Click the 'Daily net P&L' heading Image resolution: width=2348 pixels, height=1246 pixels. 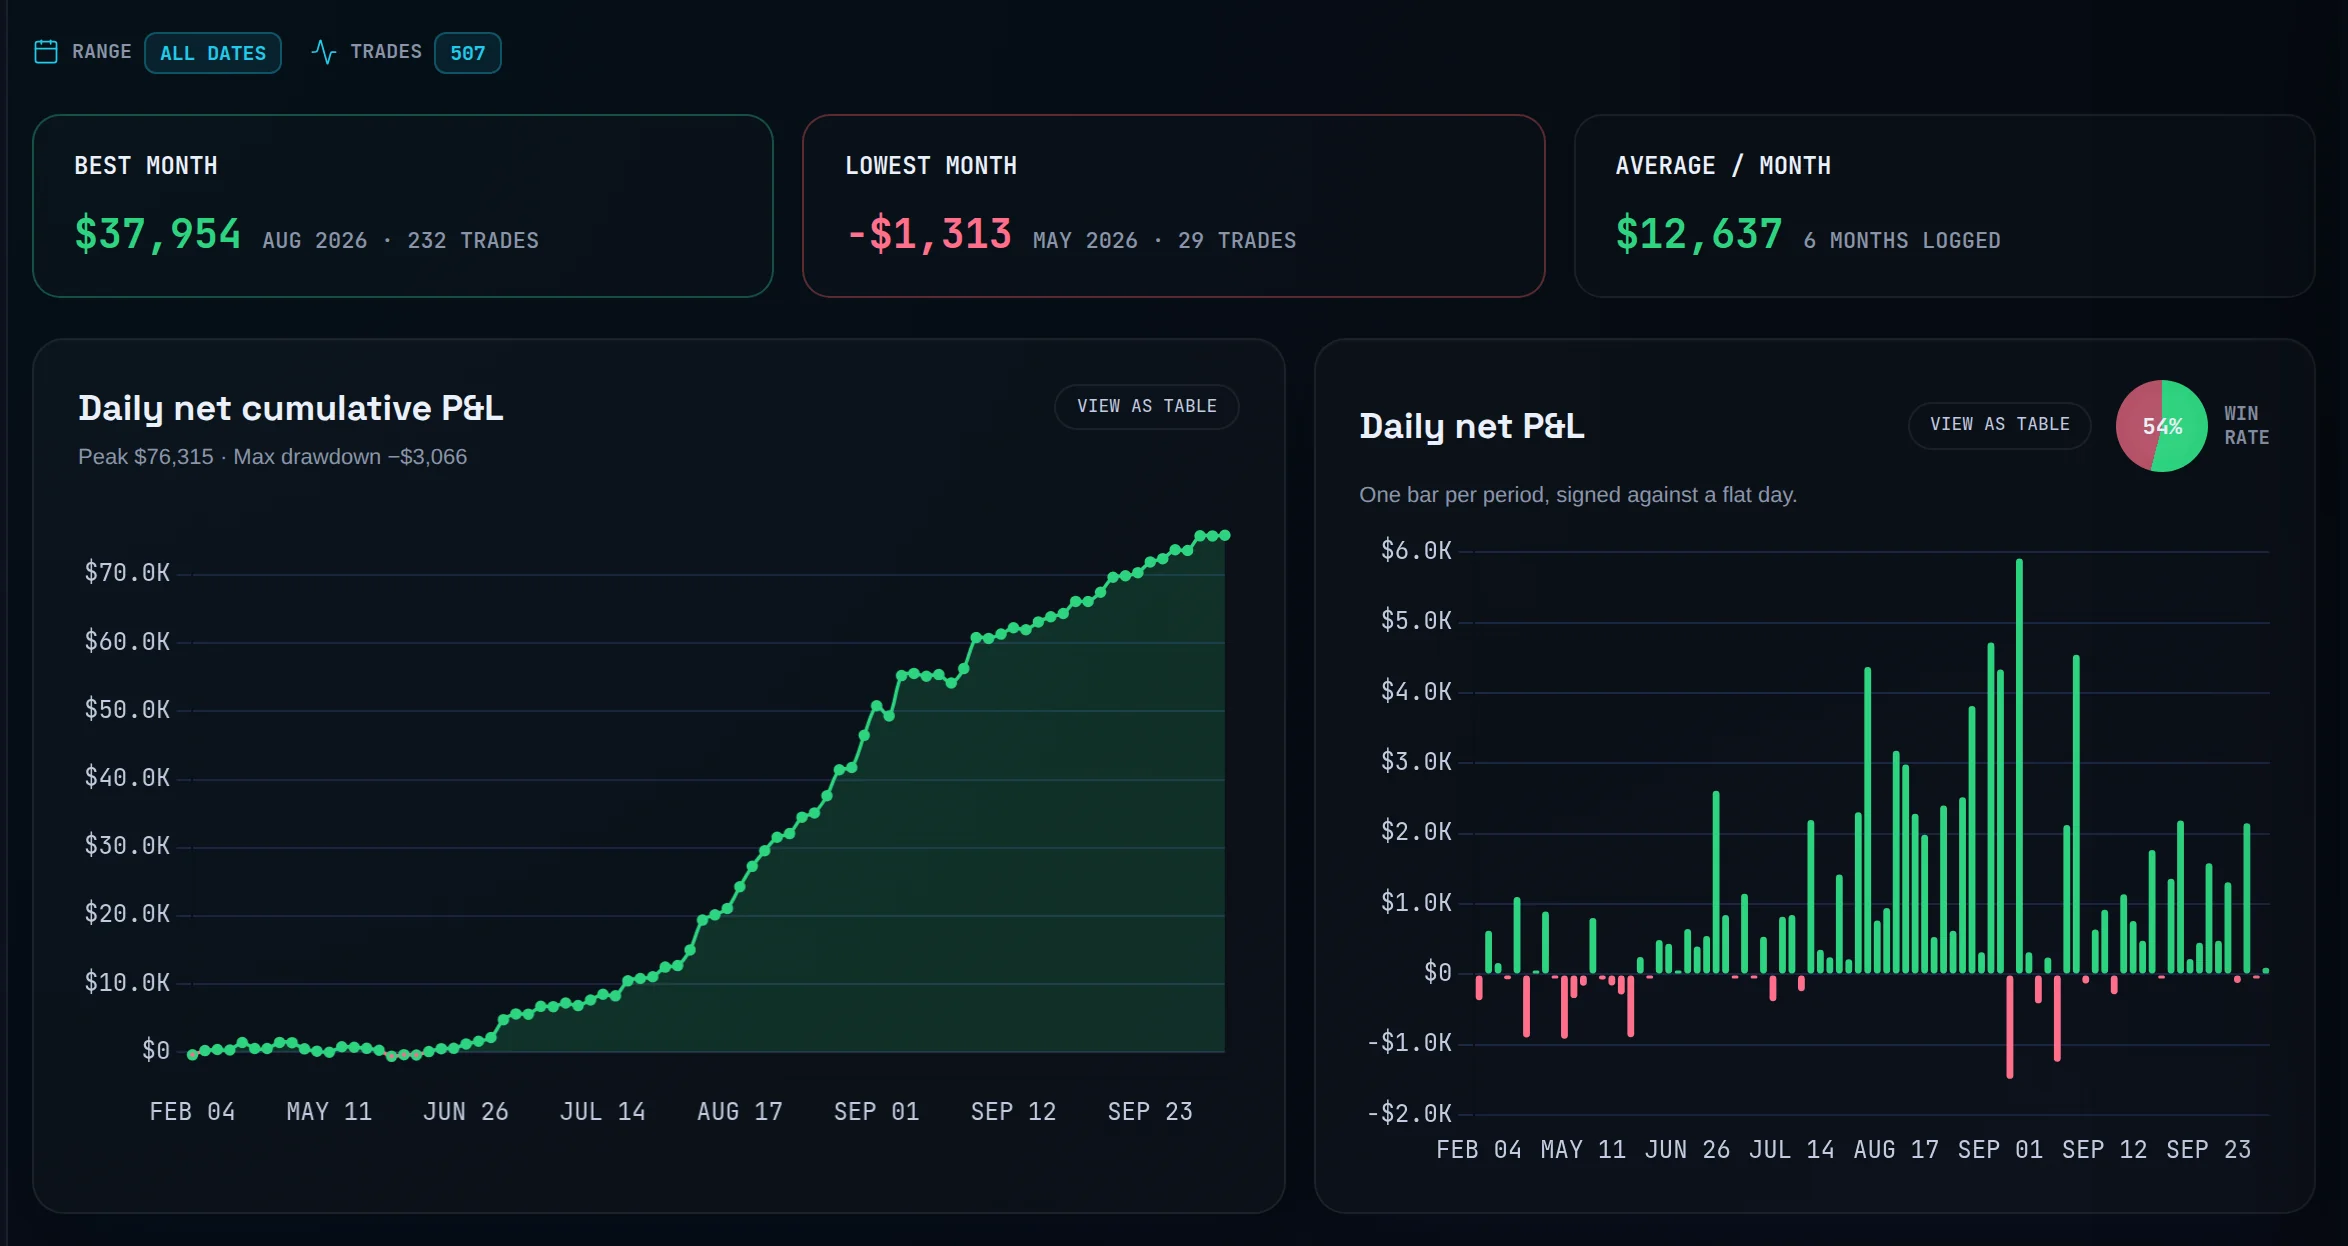pos(1471,426)
